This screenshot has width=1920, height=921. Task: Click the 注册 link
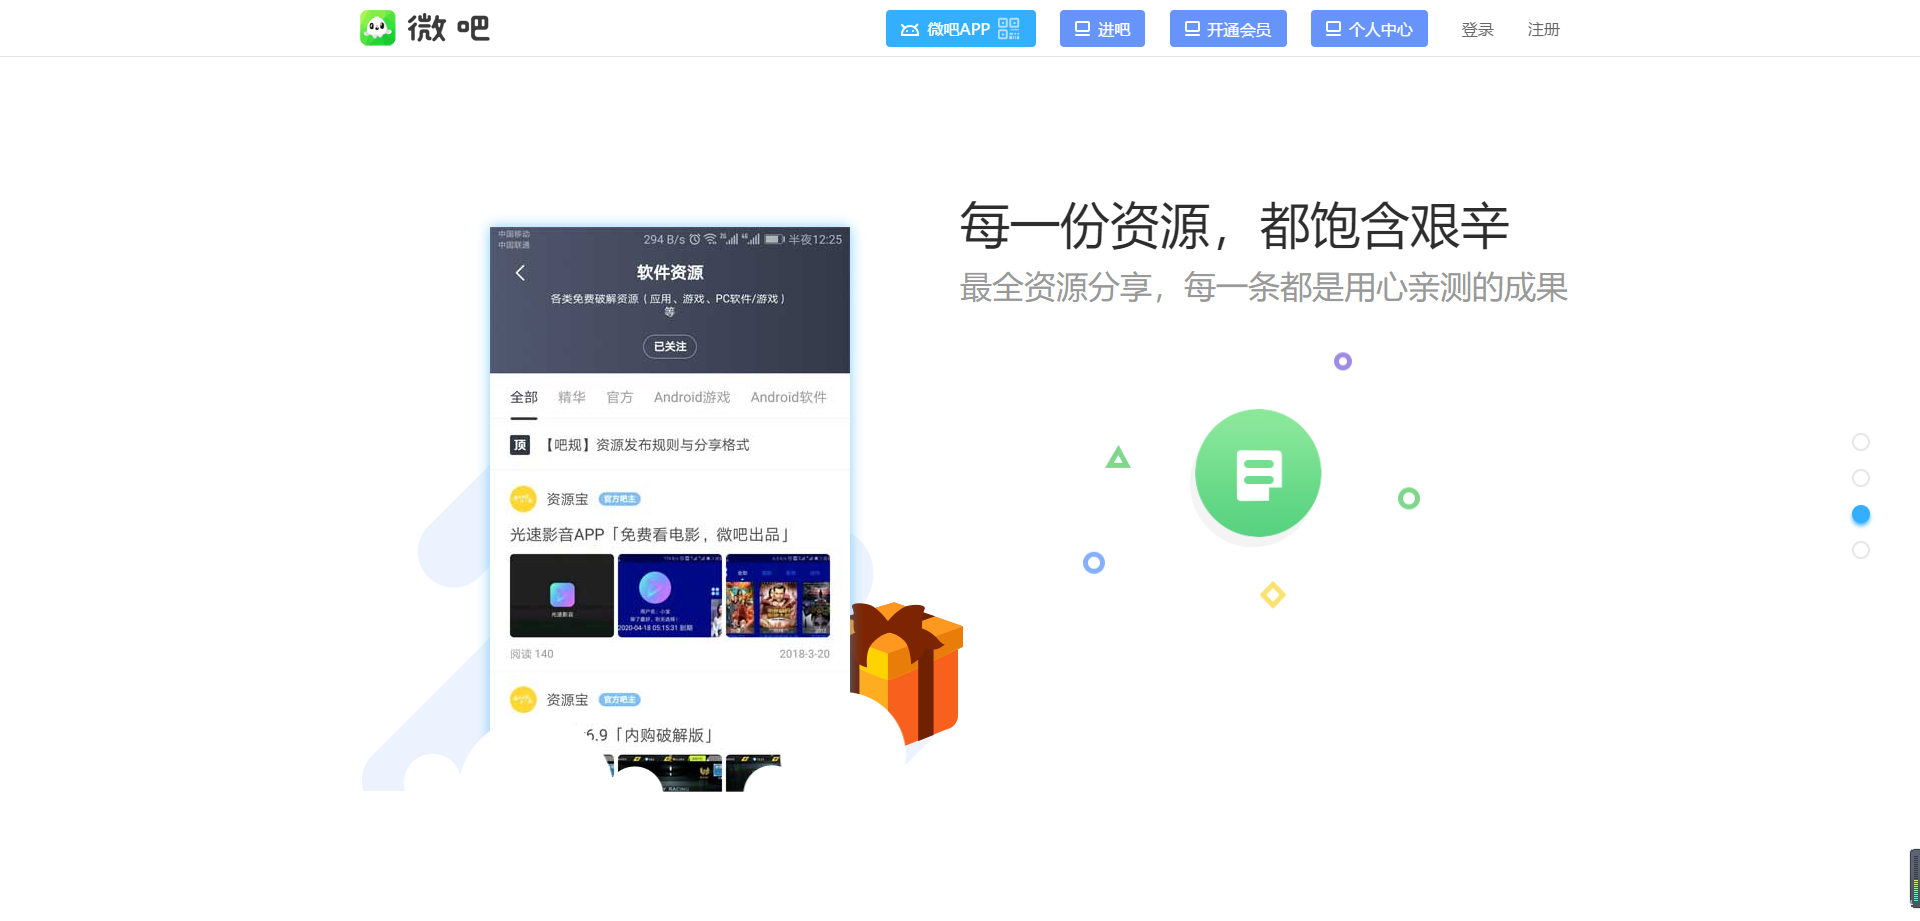[x=1543, y=30]
